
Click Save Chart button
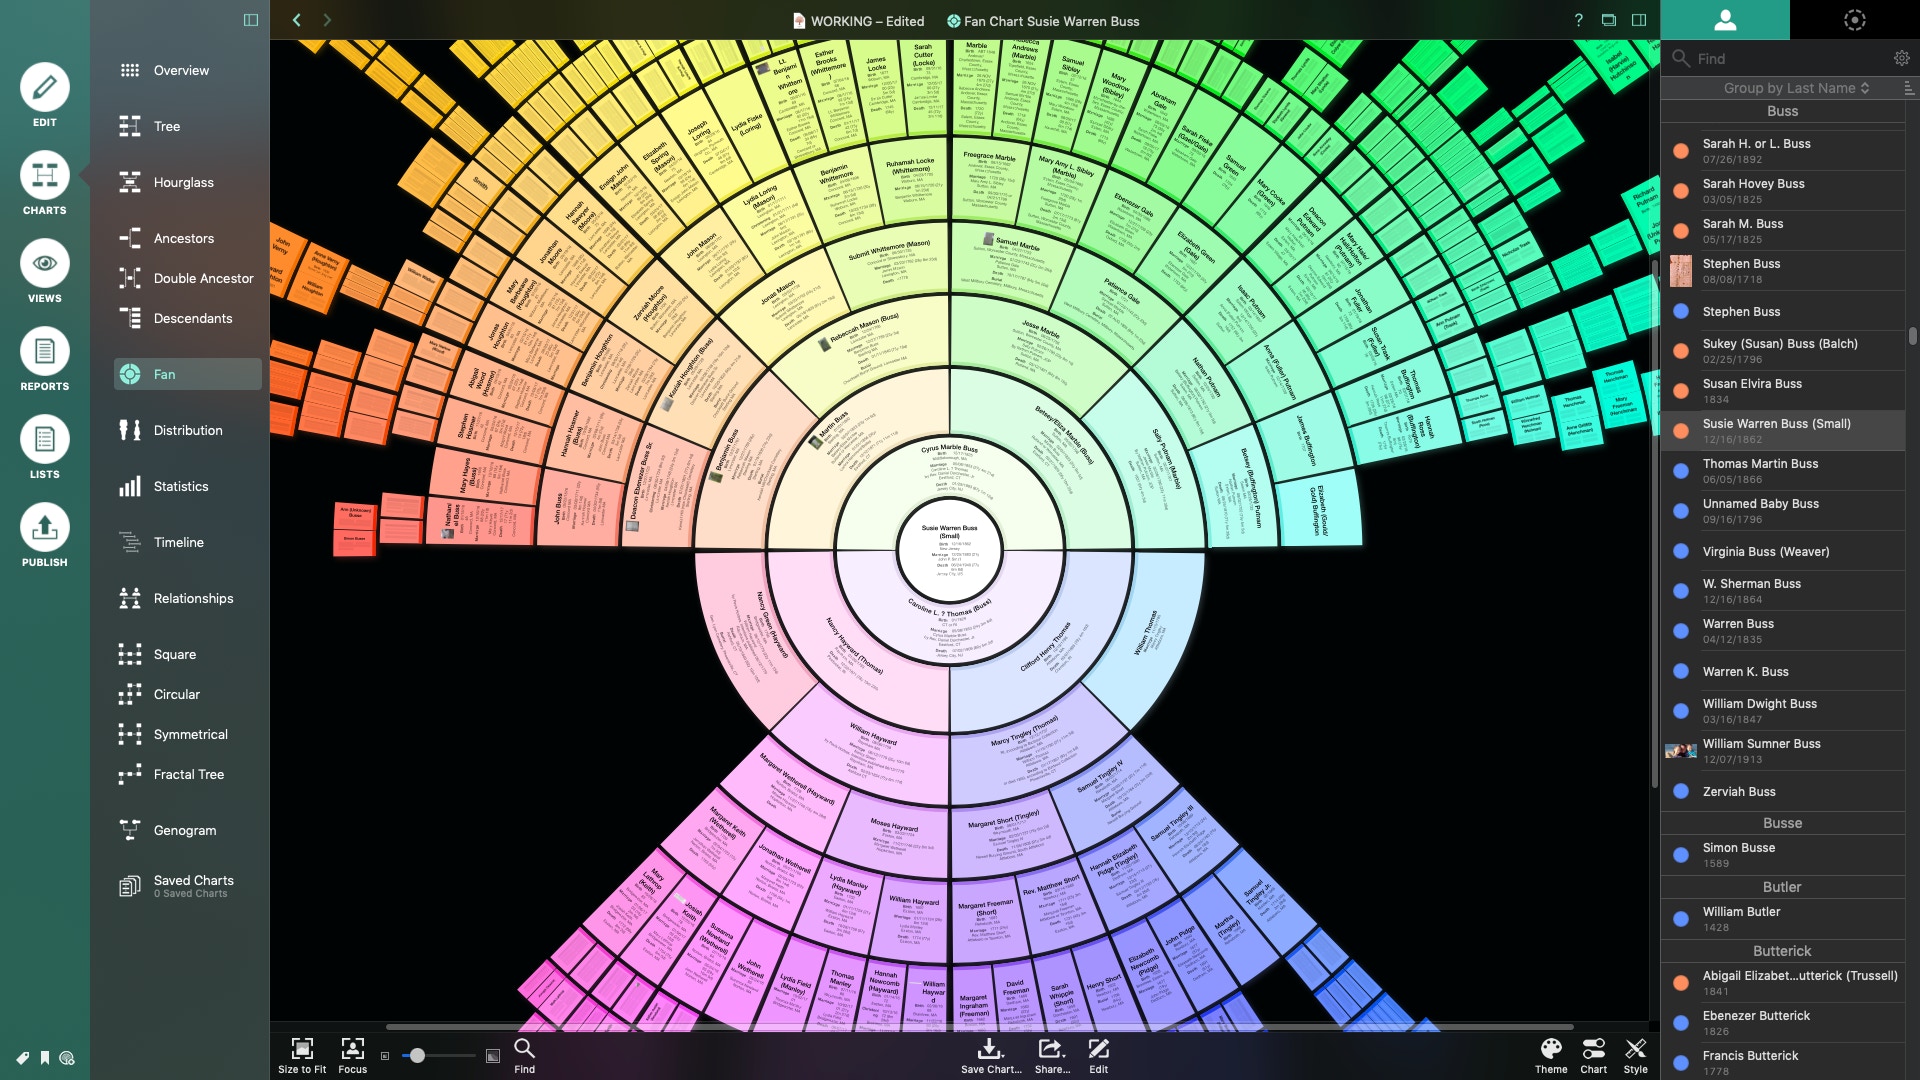coord(991,1055)
